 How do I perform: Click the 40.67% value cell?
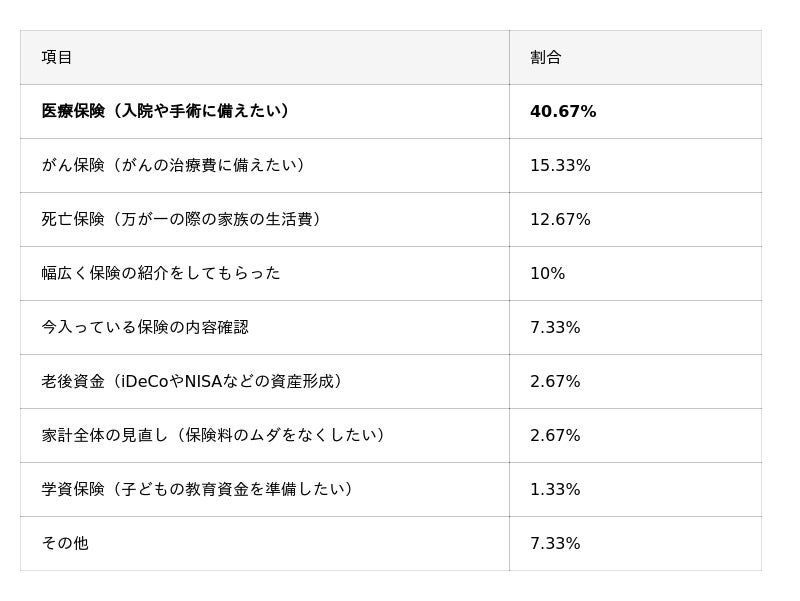click(x=563, y=111)
